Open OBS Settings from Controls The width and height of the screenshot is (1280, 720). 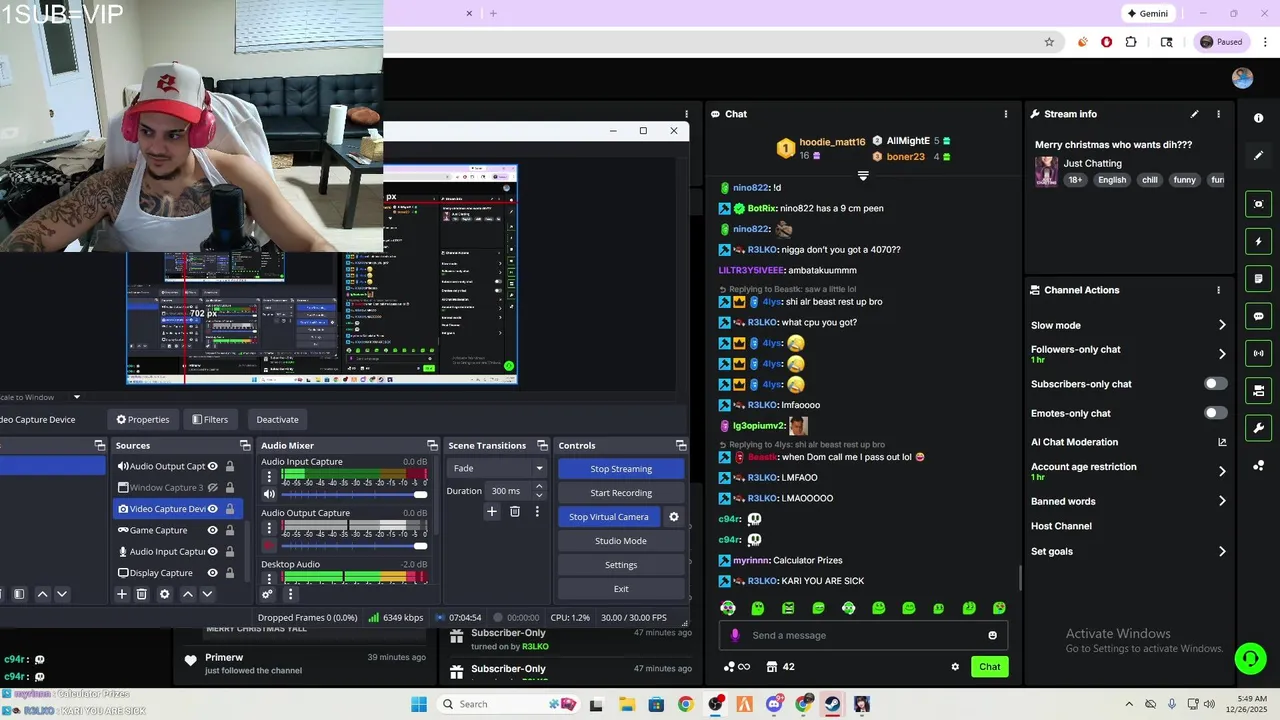[x=621, y=565]
